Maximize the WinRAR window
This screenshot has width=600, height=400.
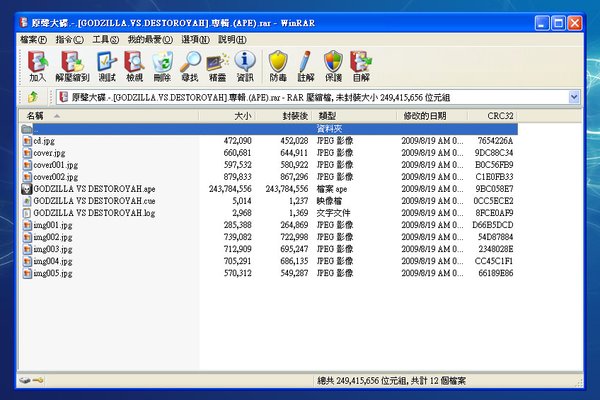click(558, 23)
